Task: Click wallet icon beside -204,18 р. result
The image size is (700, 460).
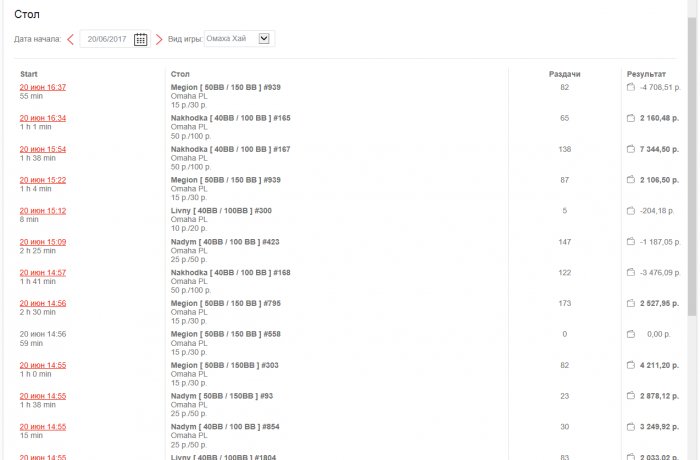Action: (x=630, y=210)
